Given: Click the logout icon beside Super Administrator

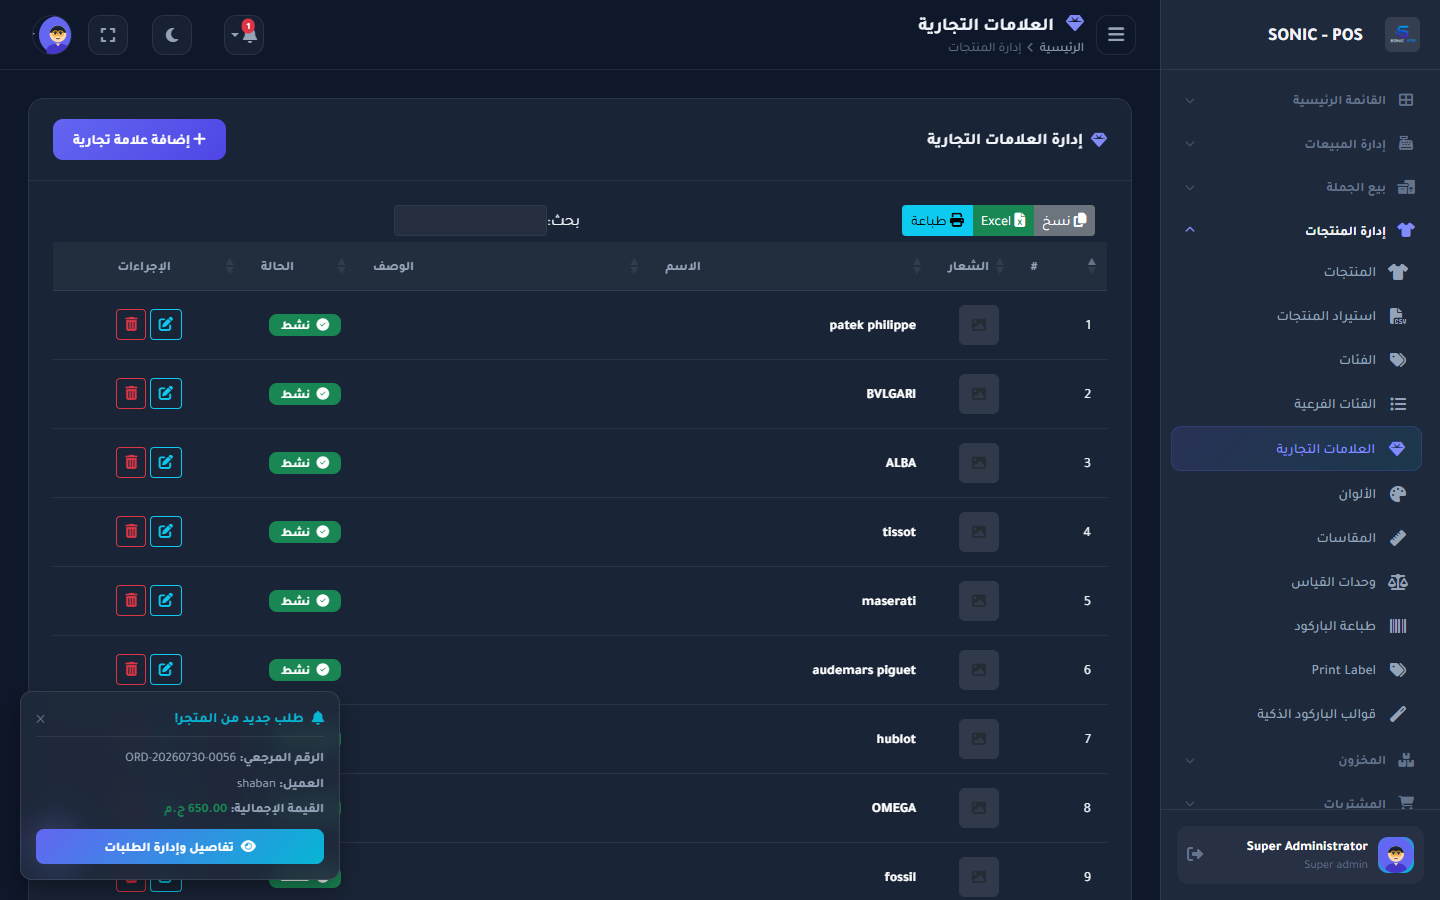Looking at the screenshot, I should [x=1195, y=854].
